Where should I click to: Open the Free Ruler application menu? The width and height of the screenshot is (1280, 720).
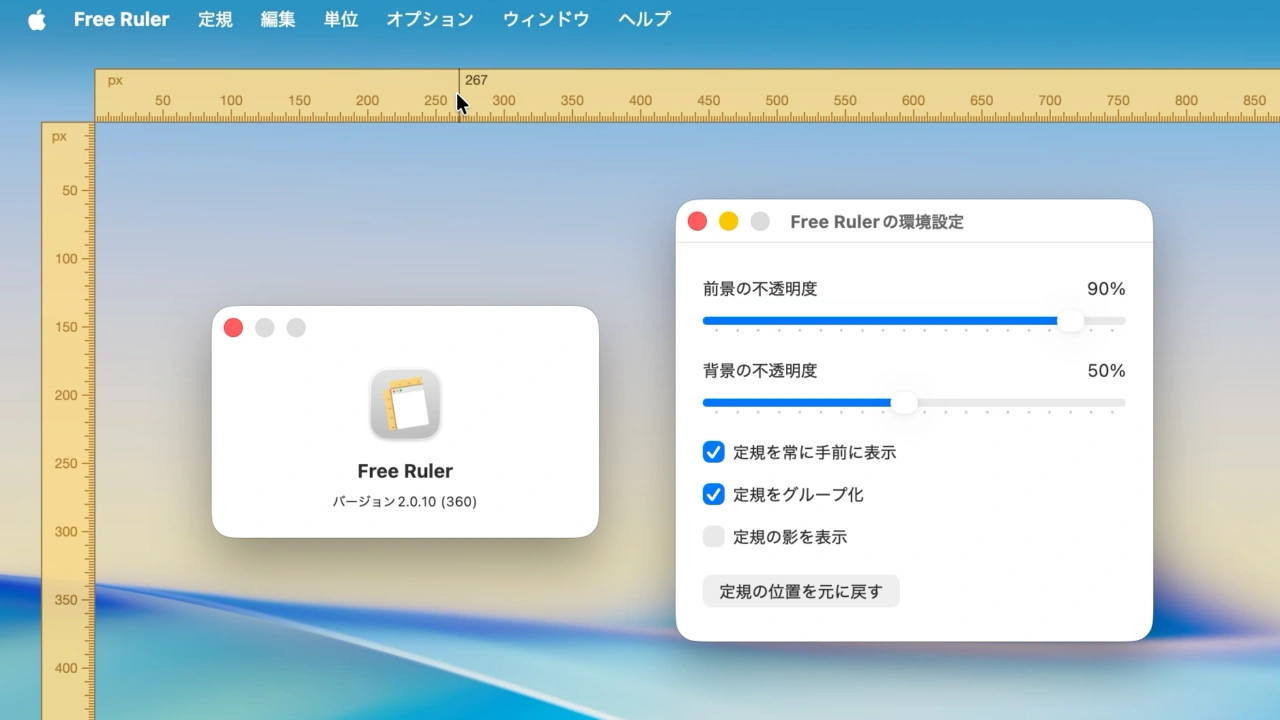(121, 19)
